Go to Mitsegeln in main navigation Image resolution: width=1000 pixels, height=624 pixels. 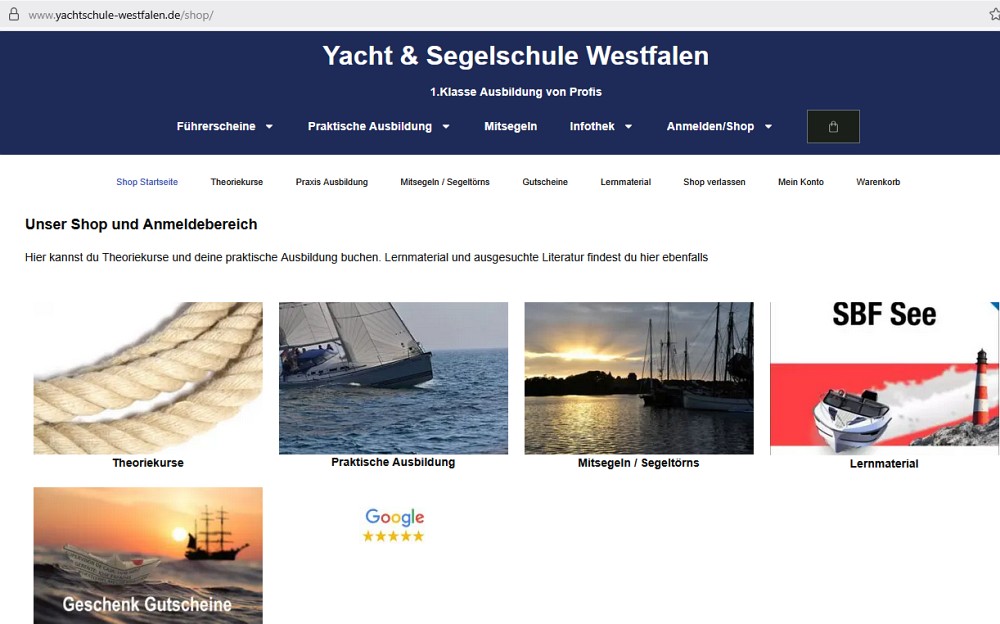coord(510,126)
